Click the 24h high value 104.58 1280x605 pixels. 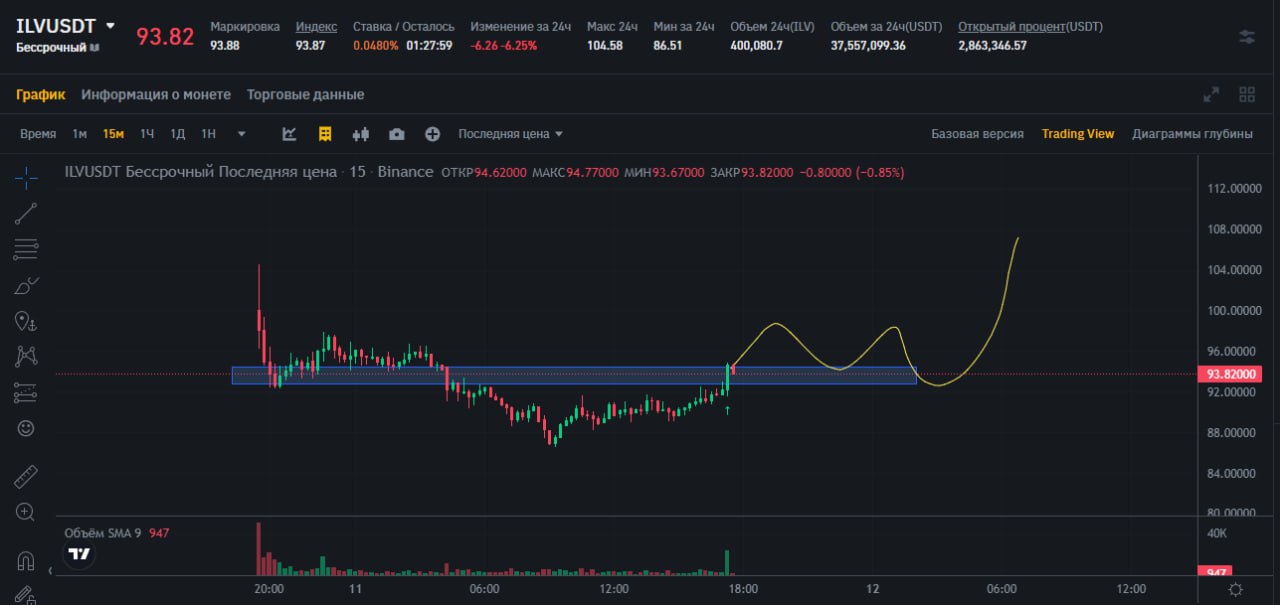605,45
